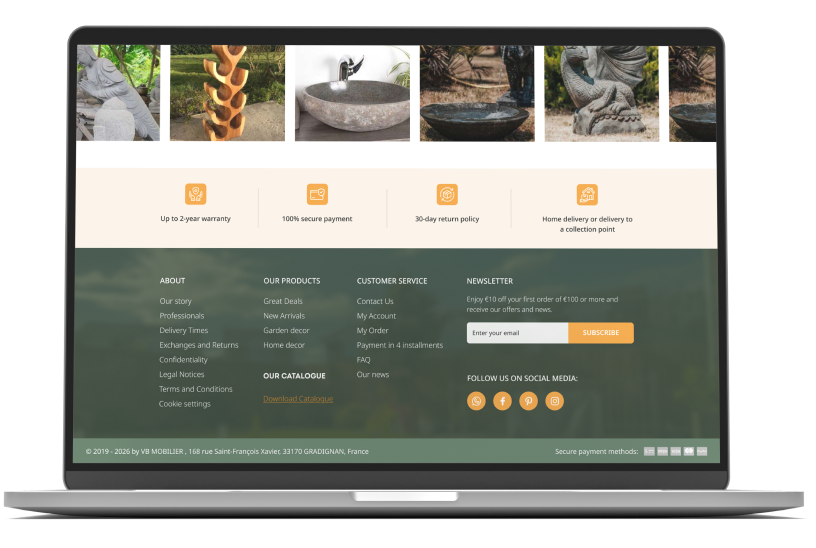Screen dimensions: 816x548
Task: Click the SUBSCRIBE button
Action: coord(601,333)
